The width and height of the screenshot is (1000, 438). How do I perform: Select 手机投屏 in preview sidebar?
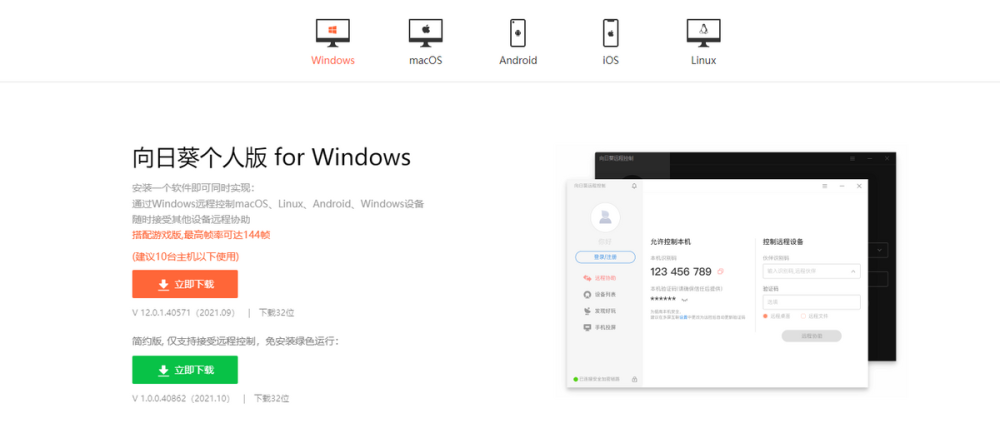point(600,328)
